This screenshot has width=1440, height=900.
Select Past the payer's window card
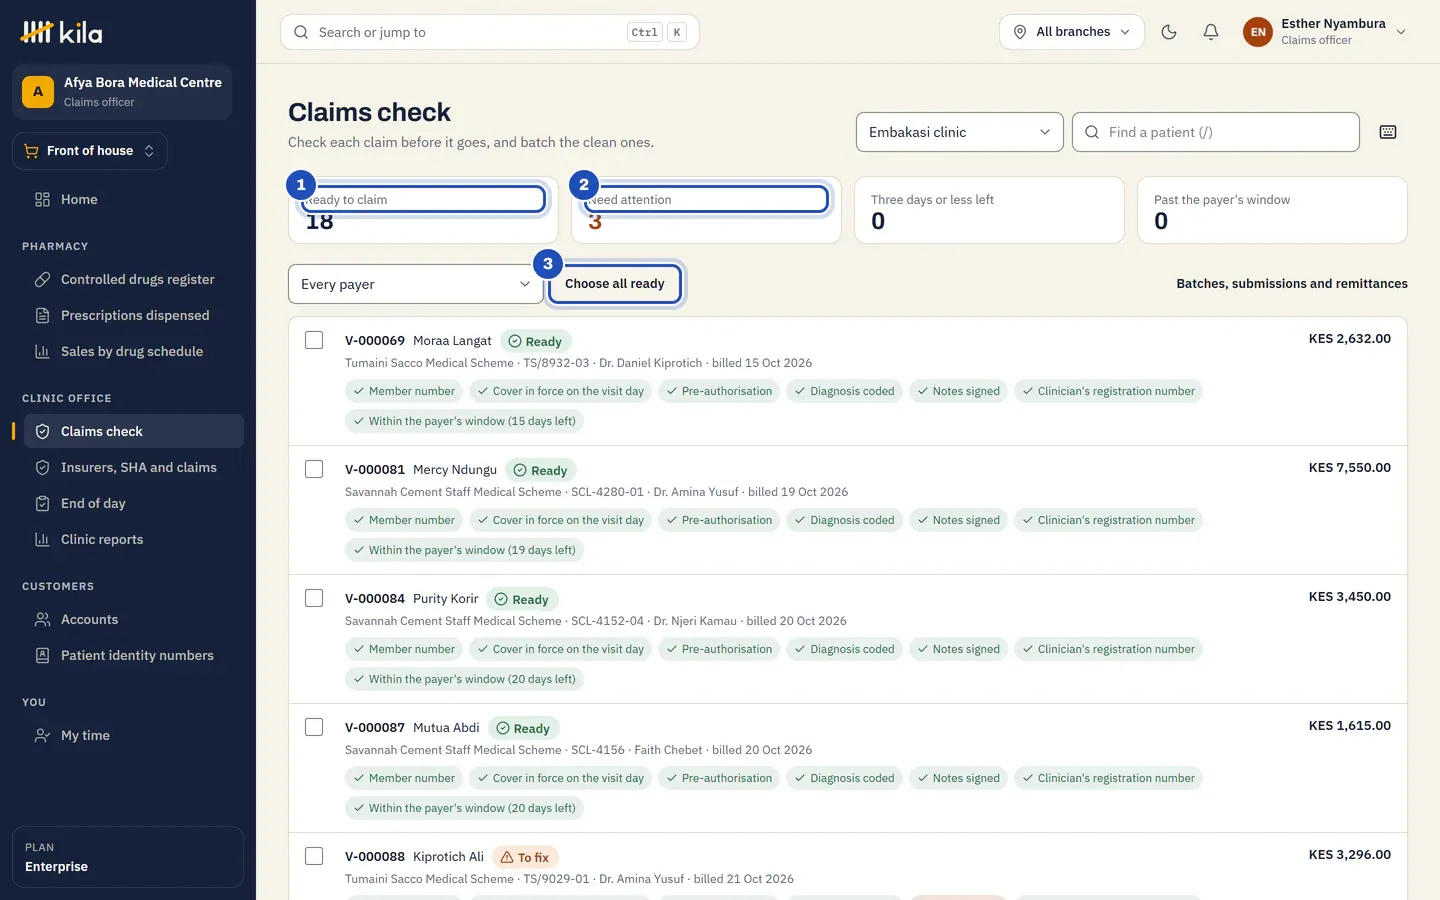coord(1272,210)
